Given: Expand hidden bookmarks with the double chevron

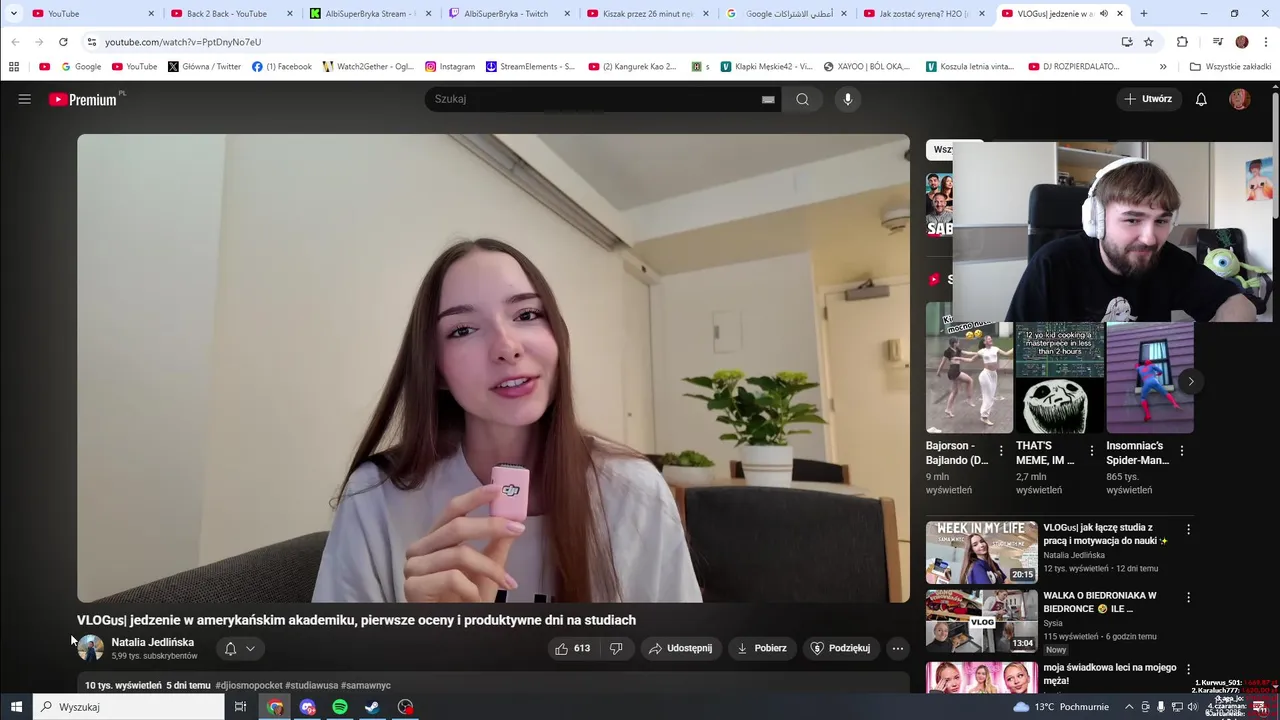Looking at the screenshot, I should coord(1163,67).
